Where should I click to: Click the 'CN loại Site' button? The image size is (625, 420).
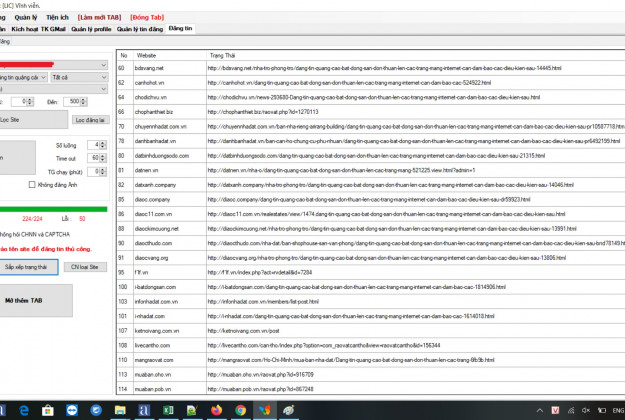point(85,267)
